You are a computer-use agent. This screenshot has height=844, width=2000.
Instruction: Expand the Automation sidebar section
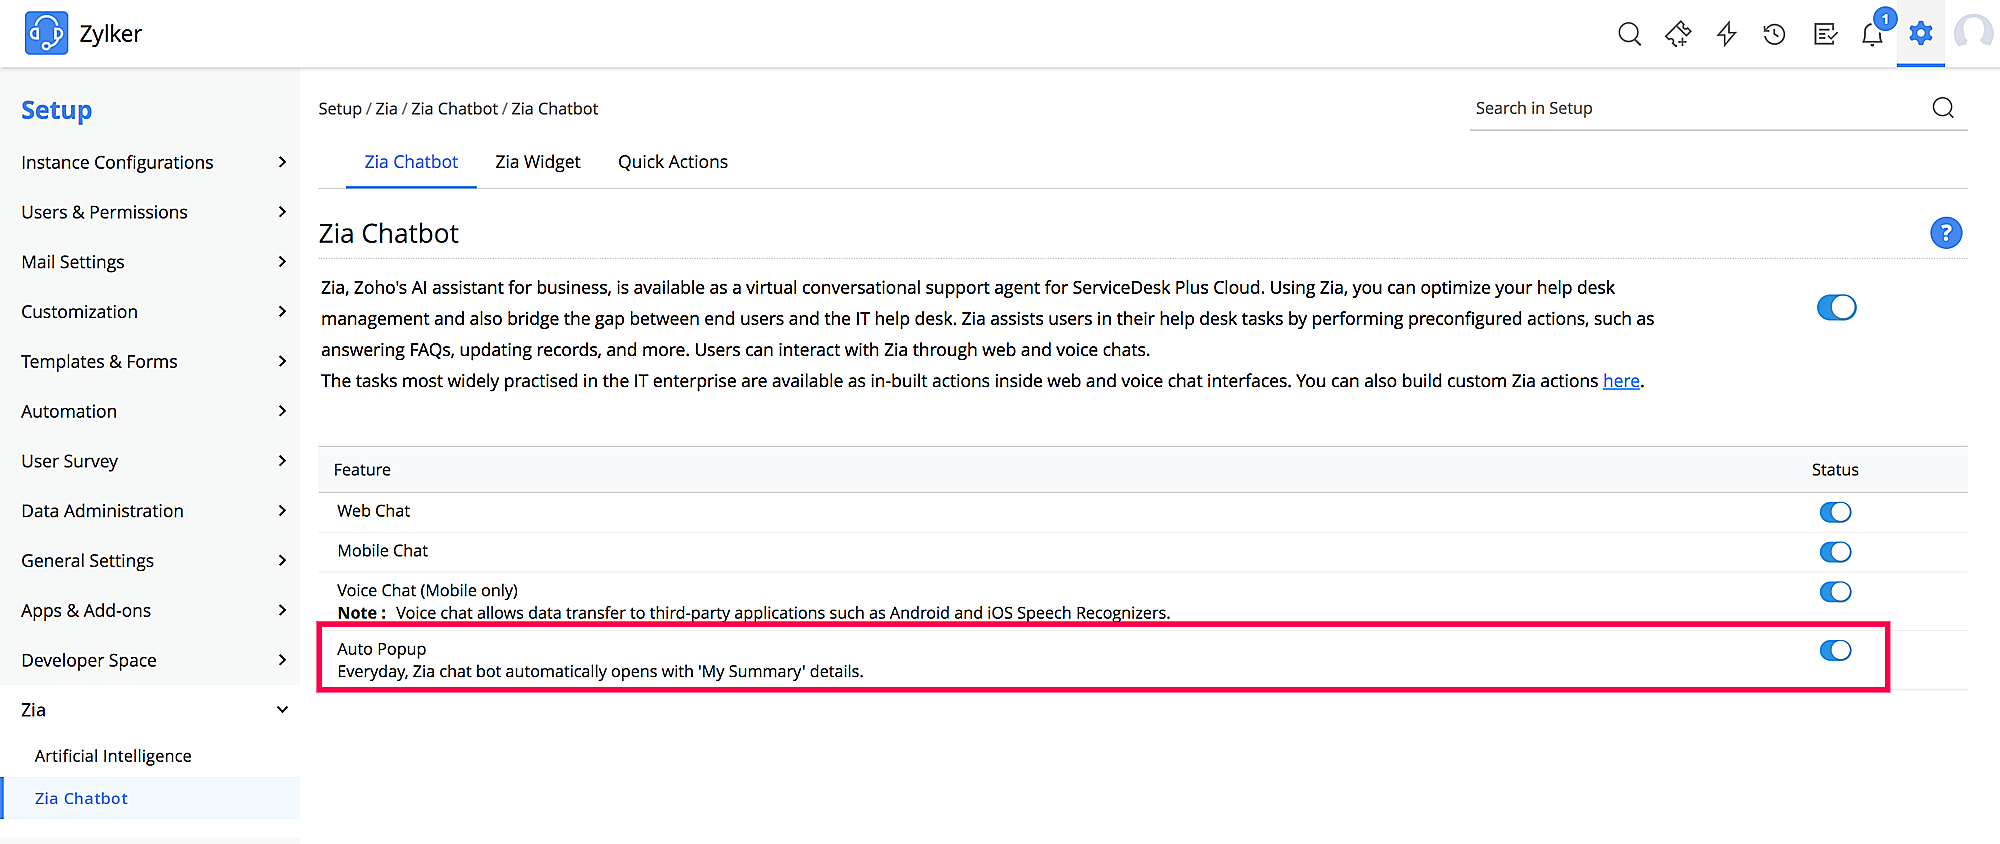click(x=150, y=411)
